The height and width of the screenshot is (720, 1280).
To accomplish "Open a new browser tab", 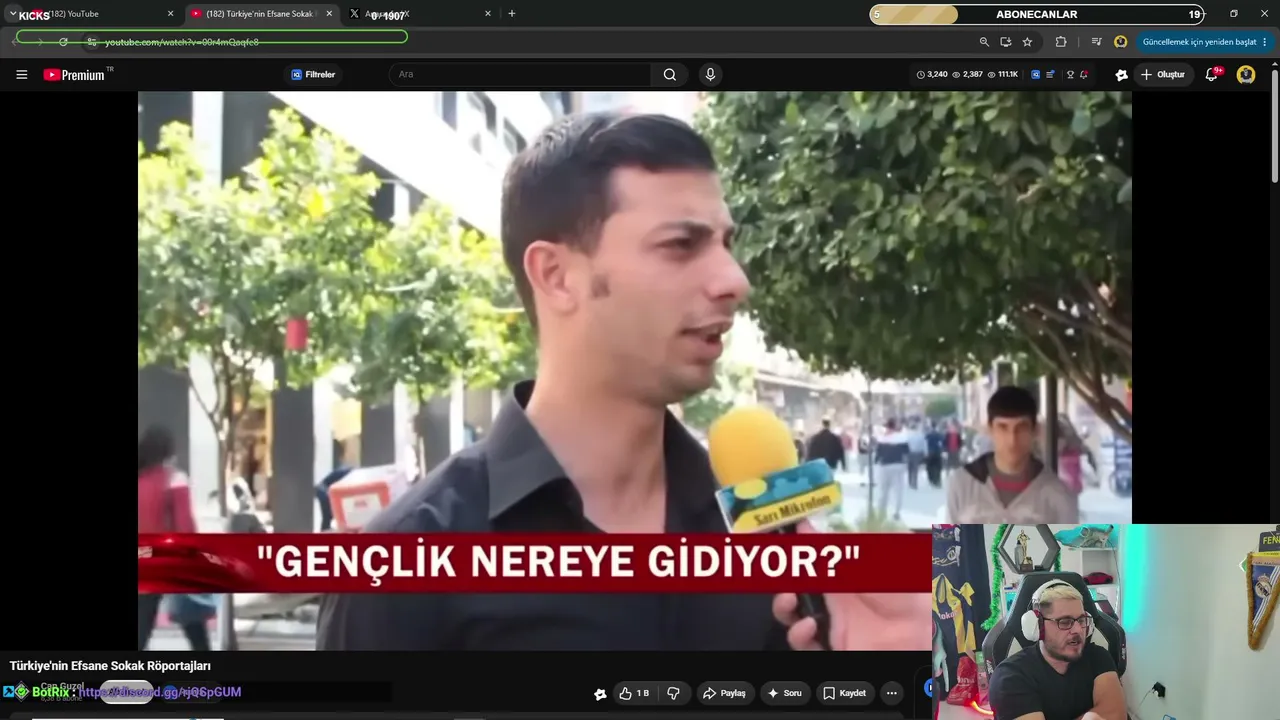I will tap(512, 14).
